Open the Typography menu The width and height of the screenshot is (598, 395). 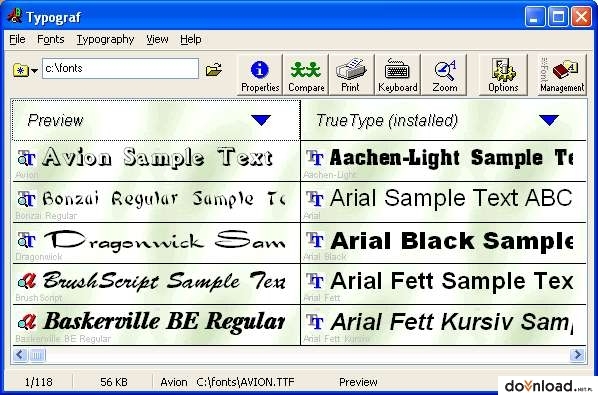[x=105, y=39]
